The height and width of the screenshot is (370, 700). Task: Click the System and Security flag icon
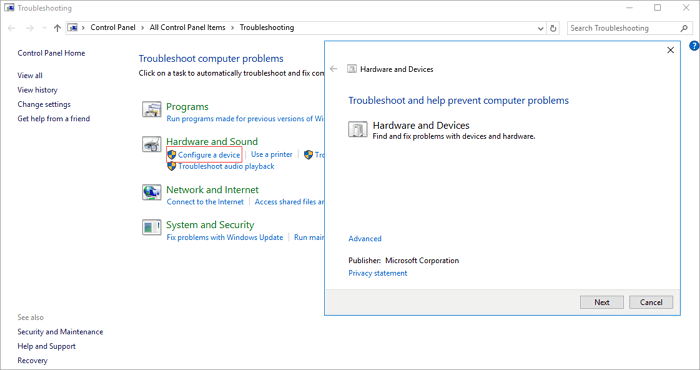click(151, 227)
